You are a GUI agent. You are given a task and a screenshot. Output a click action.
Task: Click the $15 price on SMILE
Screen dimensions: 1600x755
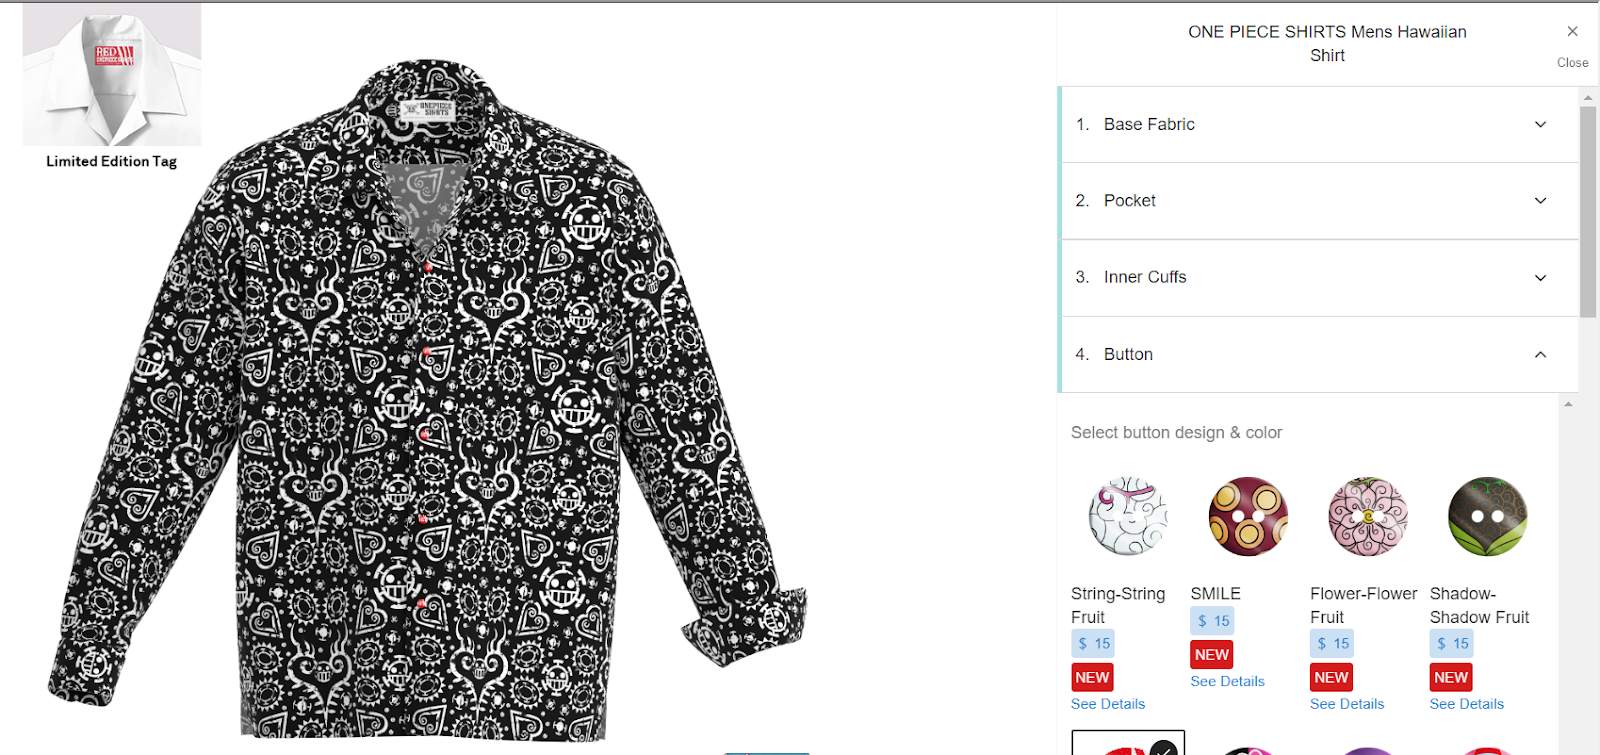tap(1212, 621)
